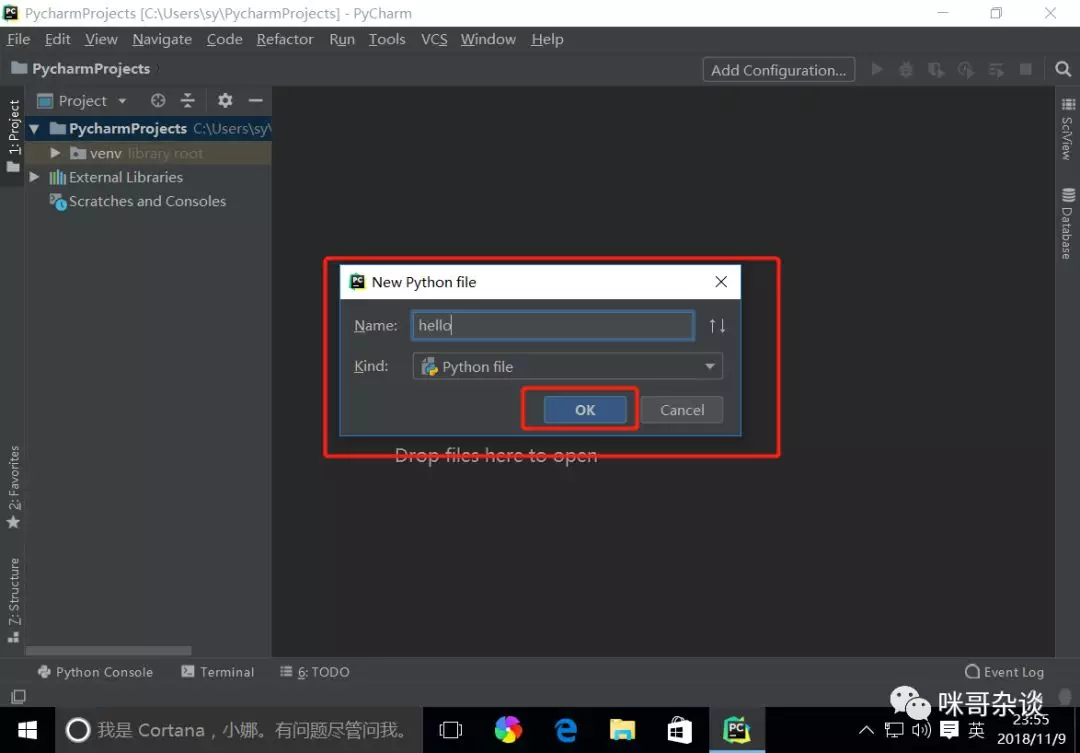Open File Explorer from taskbar
Screen dimensions: 1080x753
pos(622,730)
